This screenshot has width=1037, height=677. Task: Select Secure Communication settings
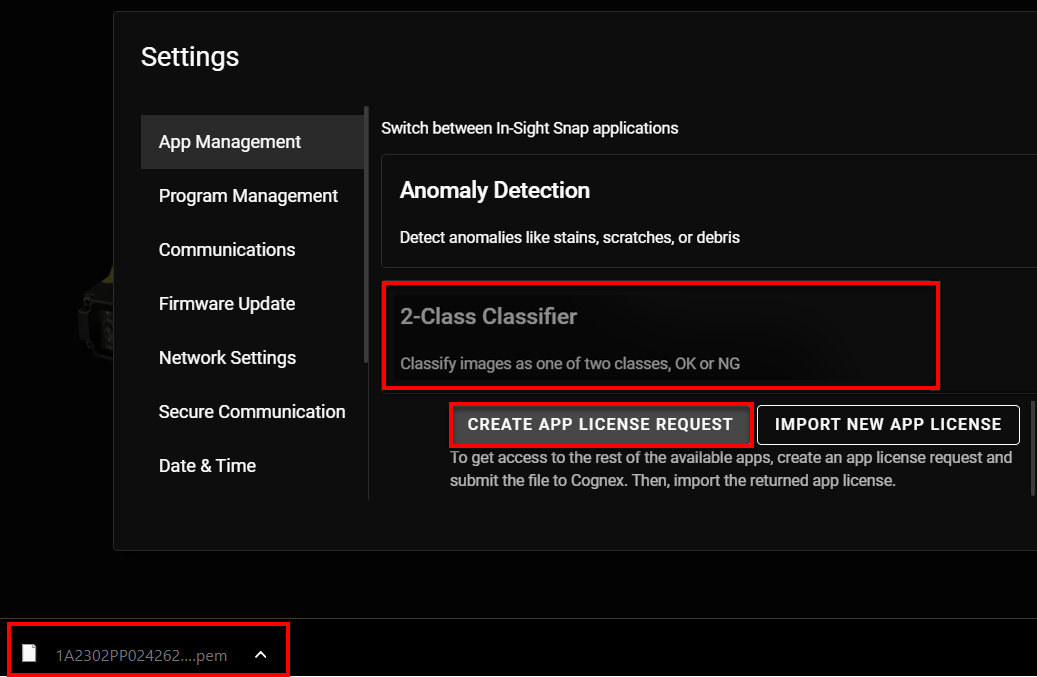252,412
